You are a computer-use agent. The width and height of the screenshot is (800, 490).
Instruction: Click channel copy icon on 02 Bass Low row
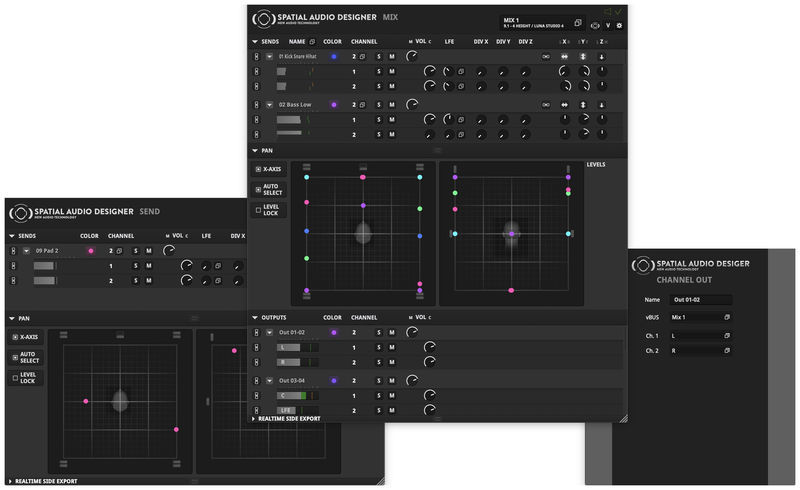362,105
